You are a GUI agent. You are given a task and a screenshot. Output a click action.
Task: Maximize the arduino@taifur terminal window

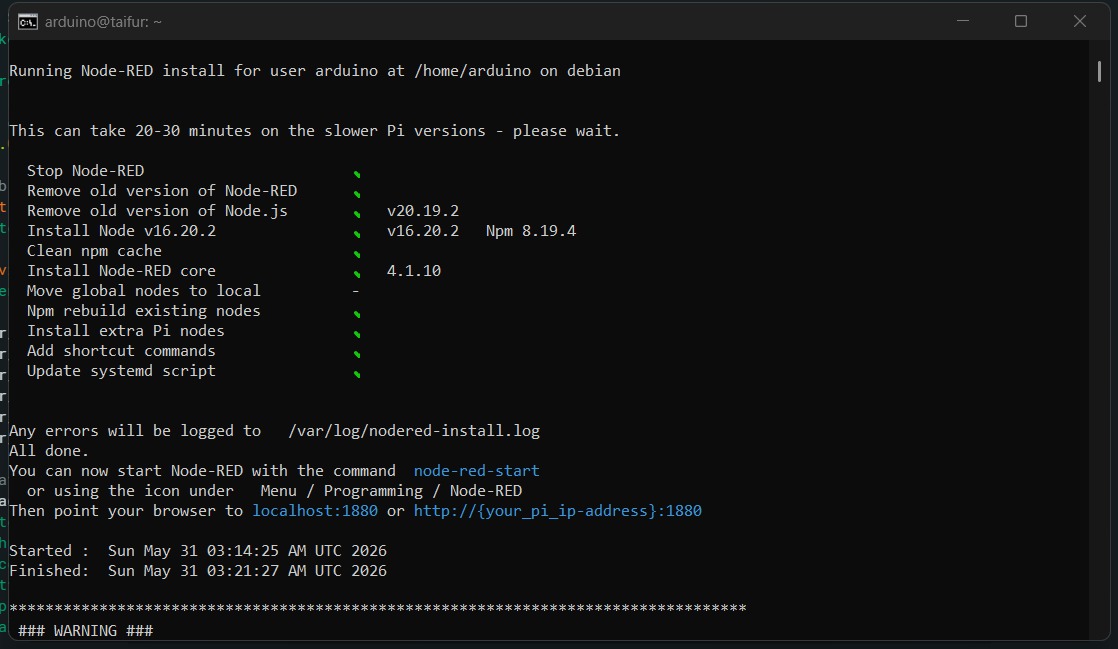tap(1021, 21)
